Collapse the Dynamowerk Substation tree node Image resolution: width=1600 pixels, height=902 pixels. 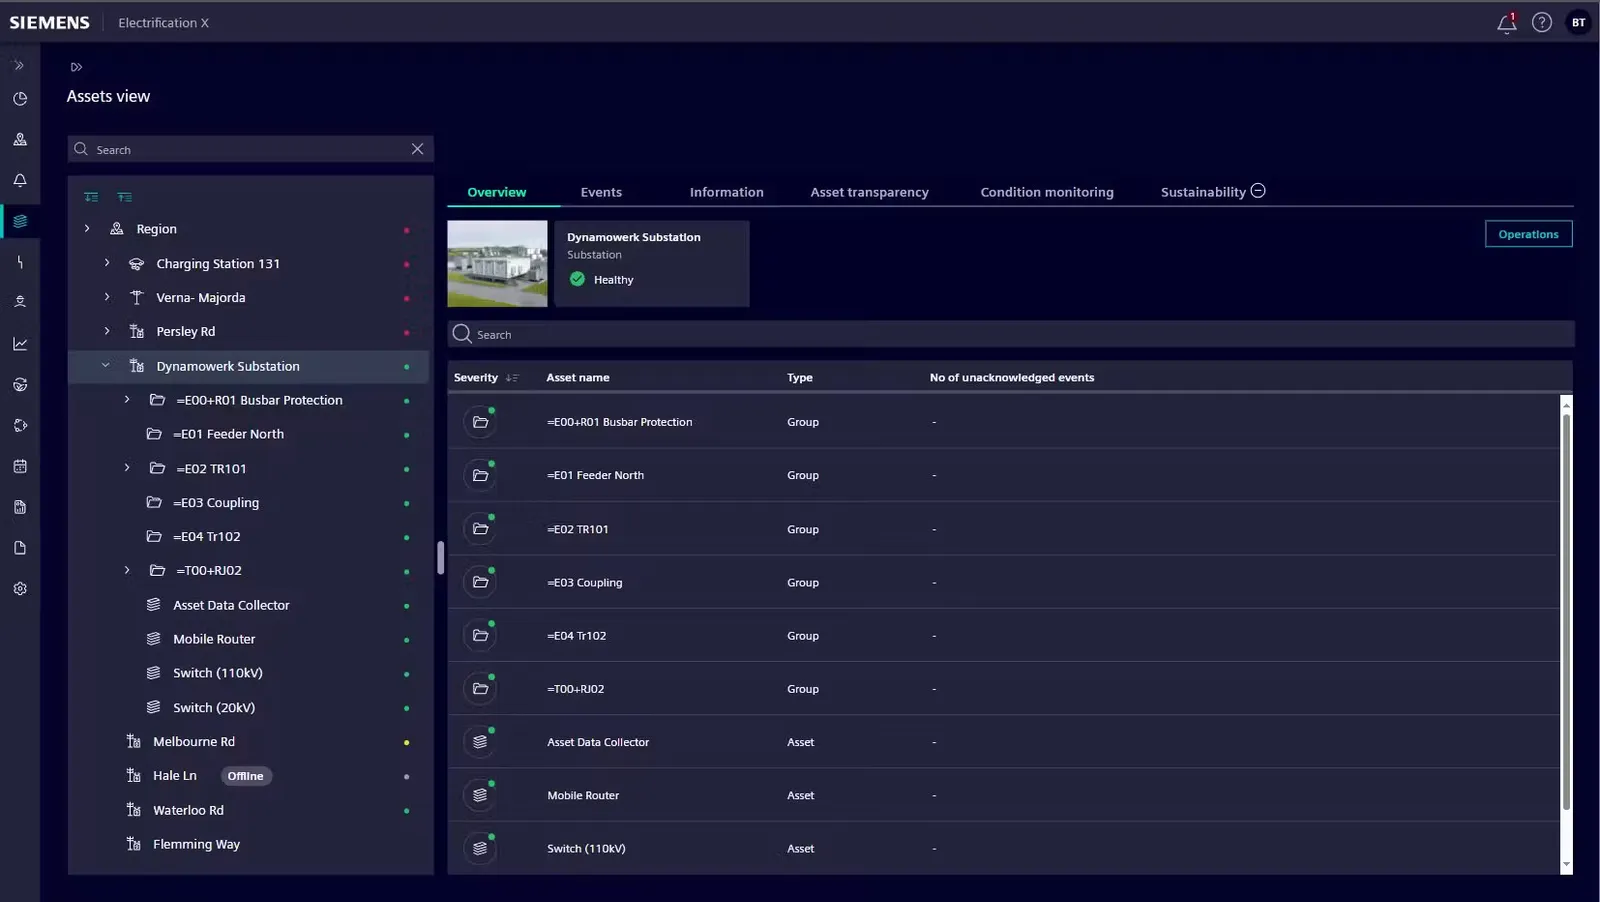pyautogui.click(x=106, y=366)
